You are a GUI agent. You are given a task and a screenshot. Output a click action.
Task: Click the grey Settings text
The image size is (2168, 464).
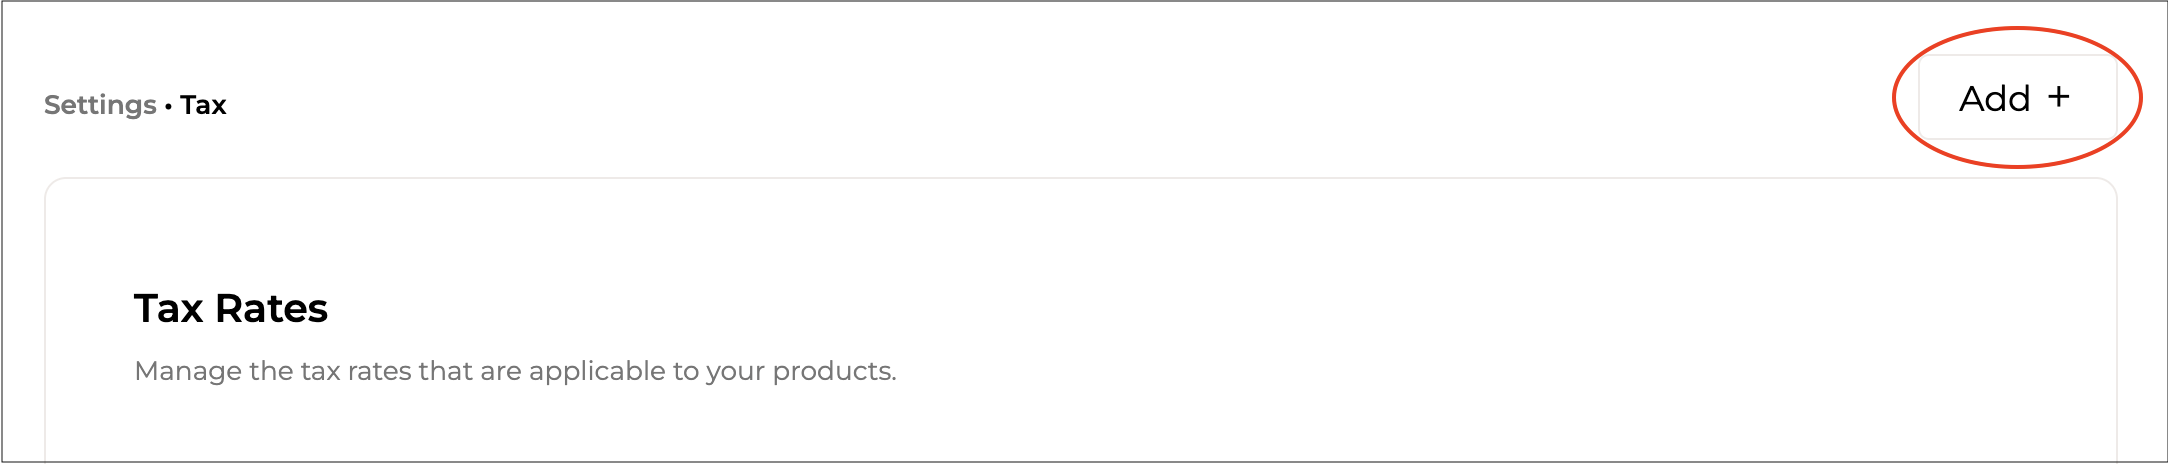pyautogui.click(x=100, y=105)
